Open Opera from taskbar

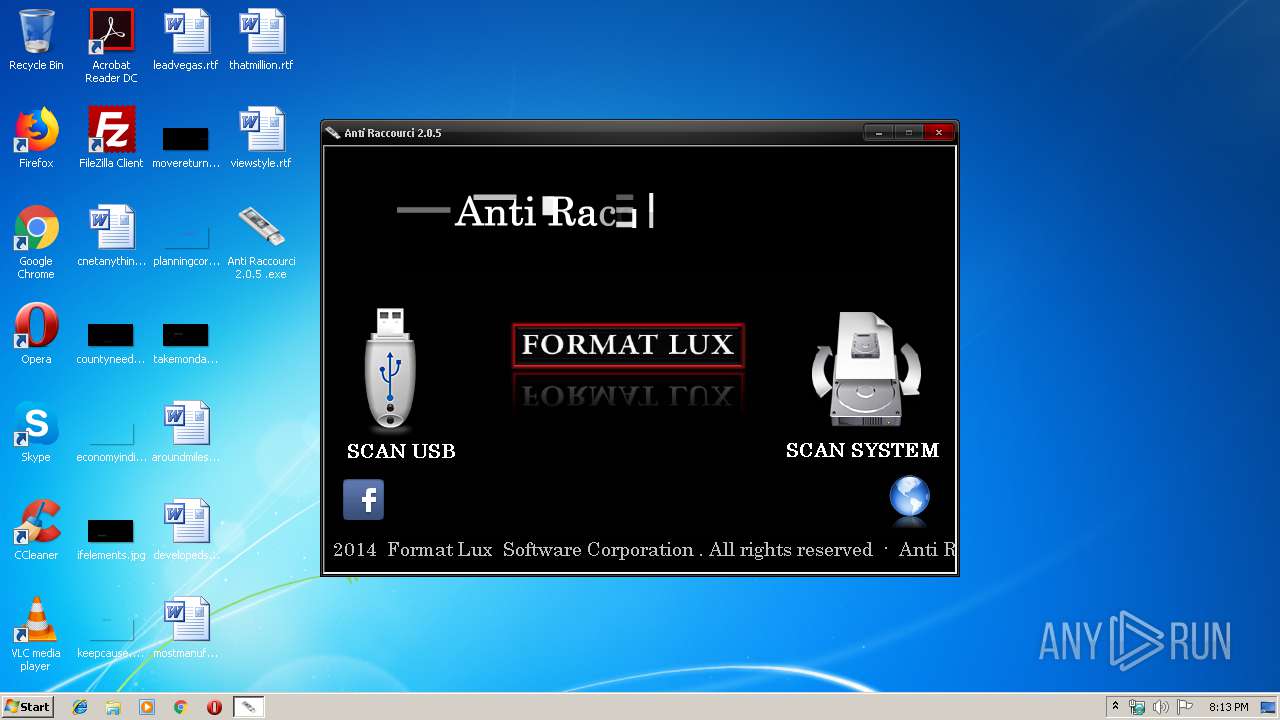click(x=214, y=707)
